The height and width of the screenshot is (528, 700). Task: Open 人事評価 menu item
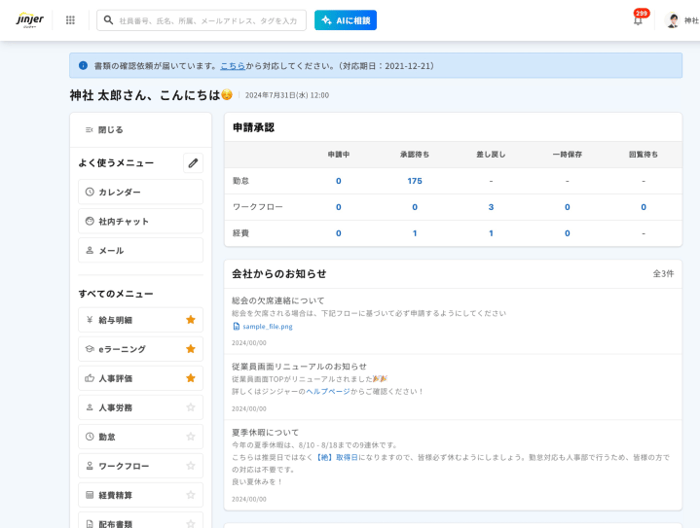click(141, 378)
